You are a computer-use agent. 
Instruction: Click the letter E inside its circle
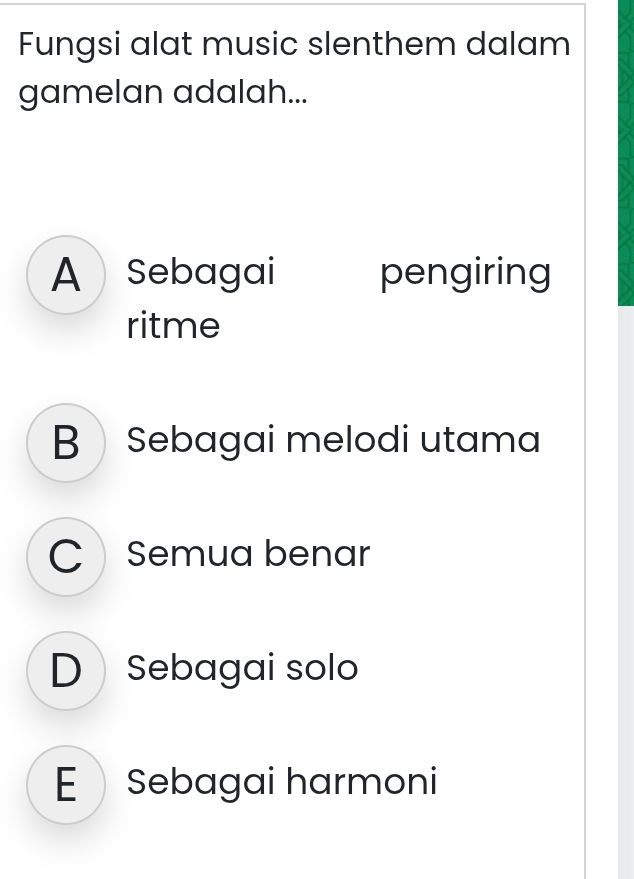(66, 785)
